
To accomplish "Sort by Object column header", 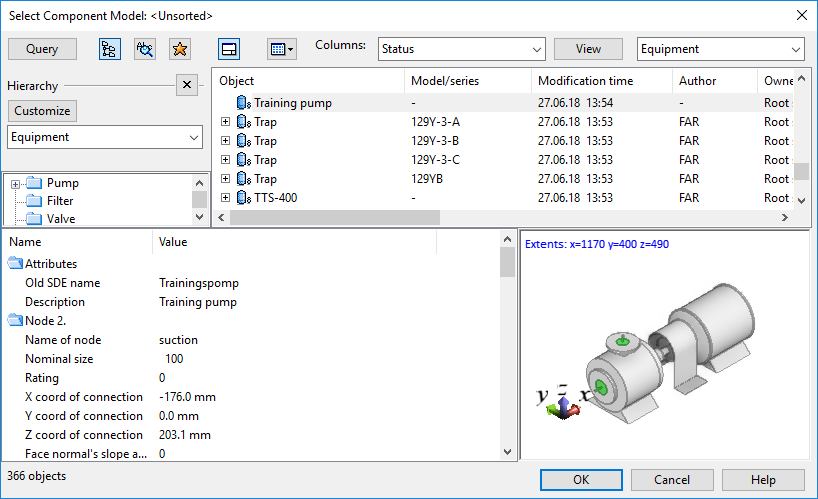I will [309, 81].
